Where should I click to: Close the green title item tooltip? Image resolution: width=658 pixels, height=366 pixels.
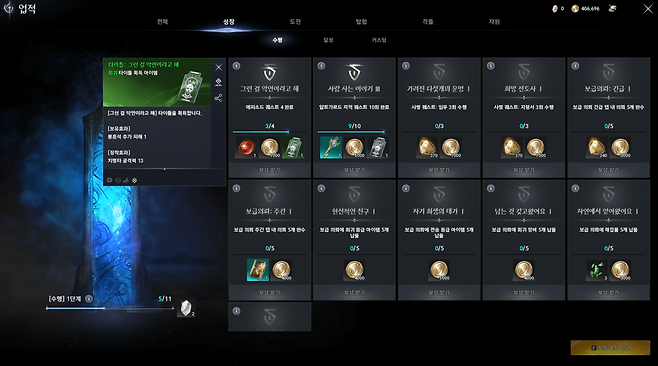point(219,67)
